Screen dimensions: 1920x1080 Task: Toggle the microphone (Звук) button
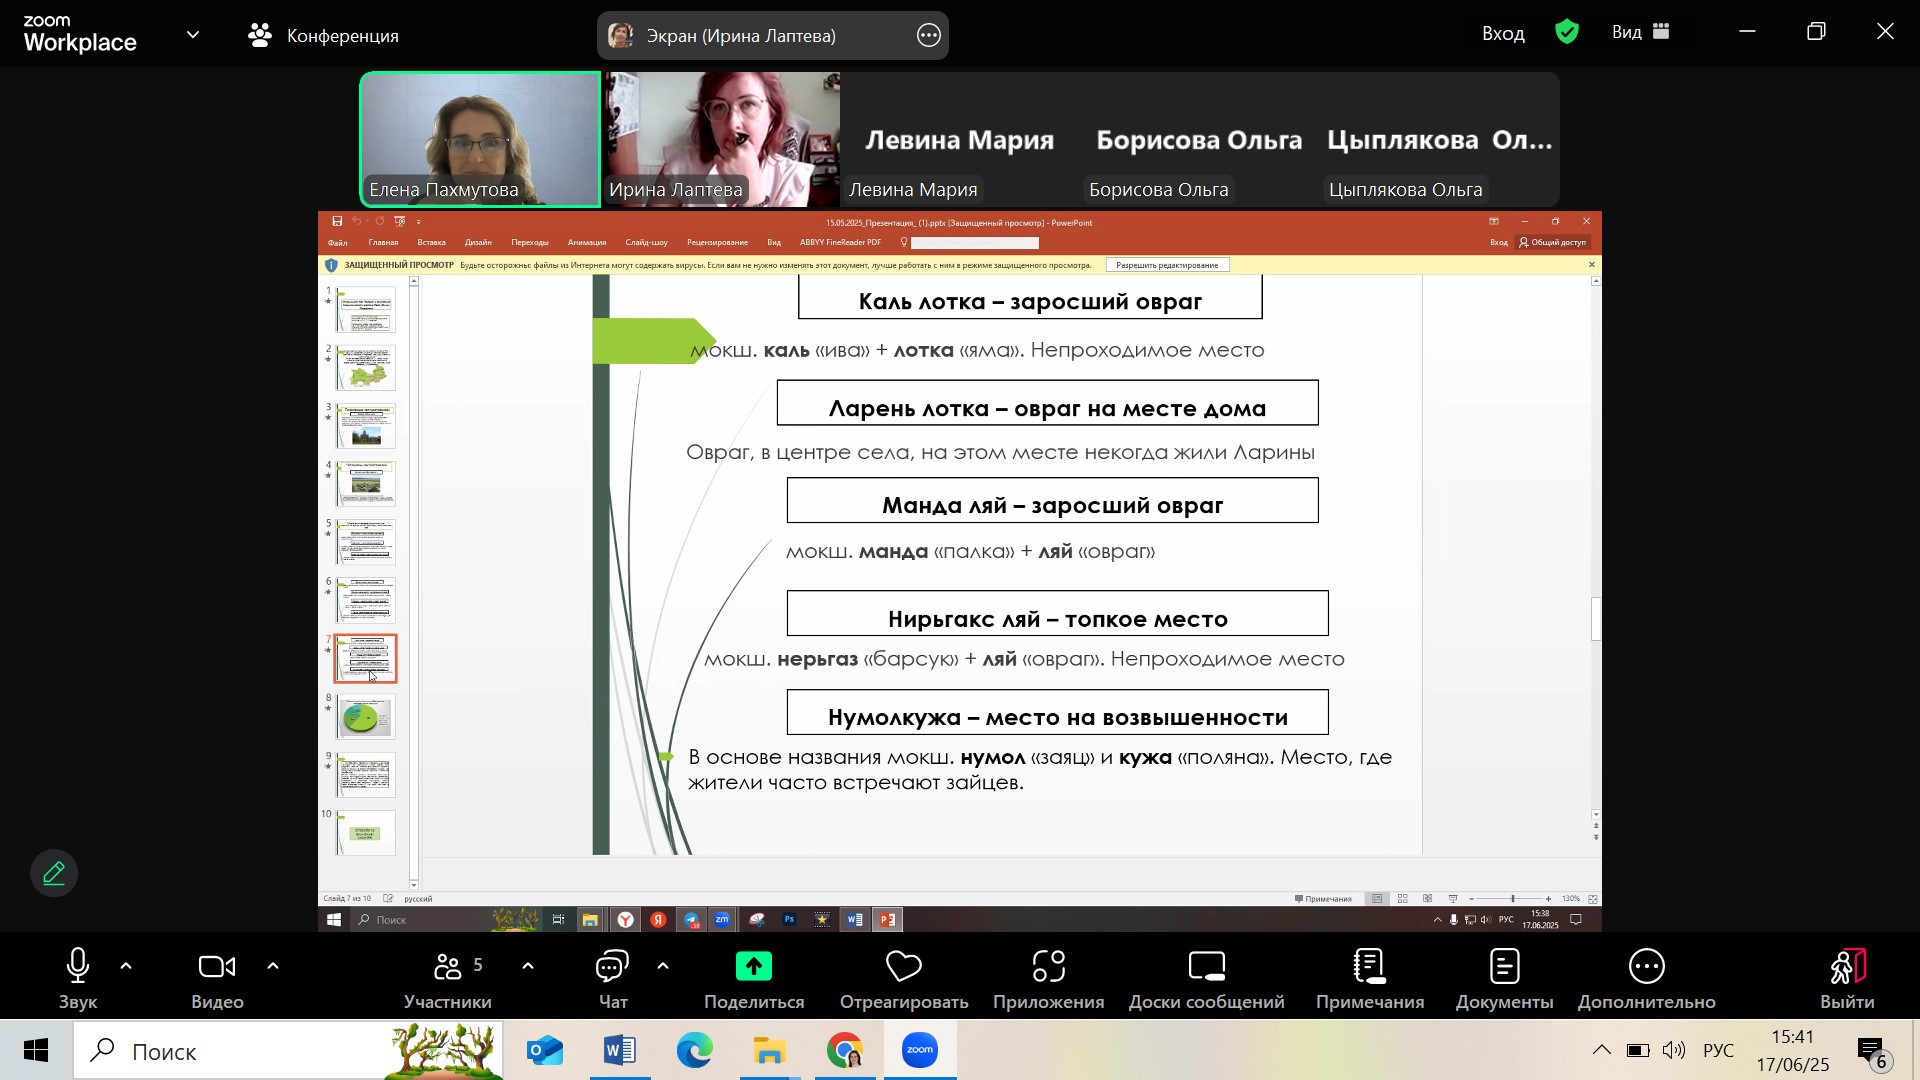[77, 966]
